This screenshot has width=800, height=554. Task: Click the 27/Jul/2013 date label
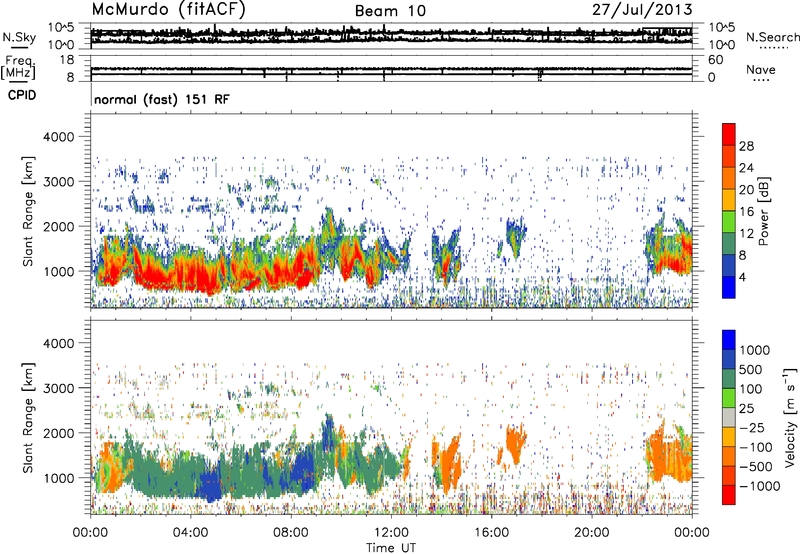coord(642,10)
